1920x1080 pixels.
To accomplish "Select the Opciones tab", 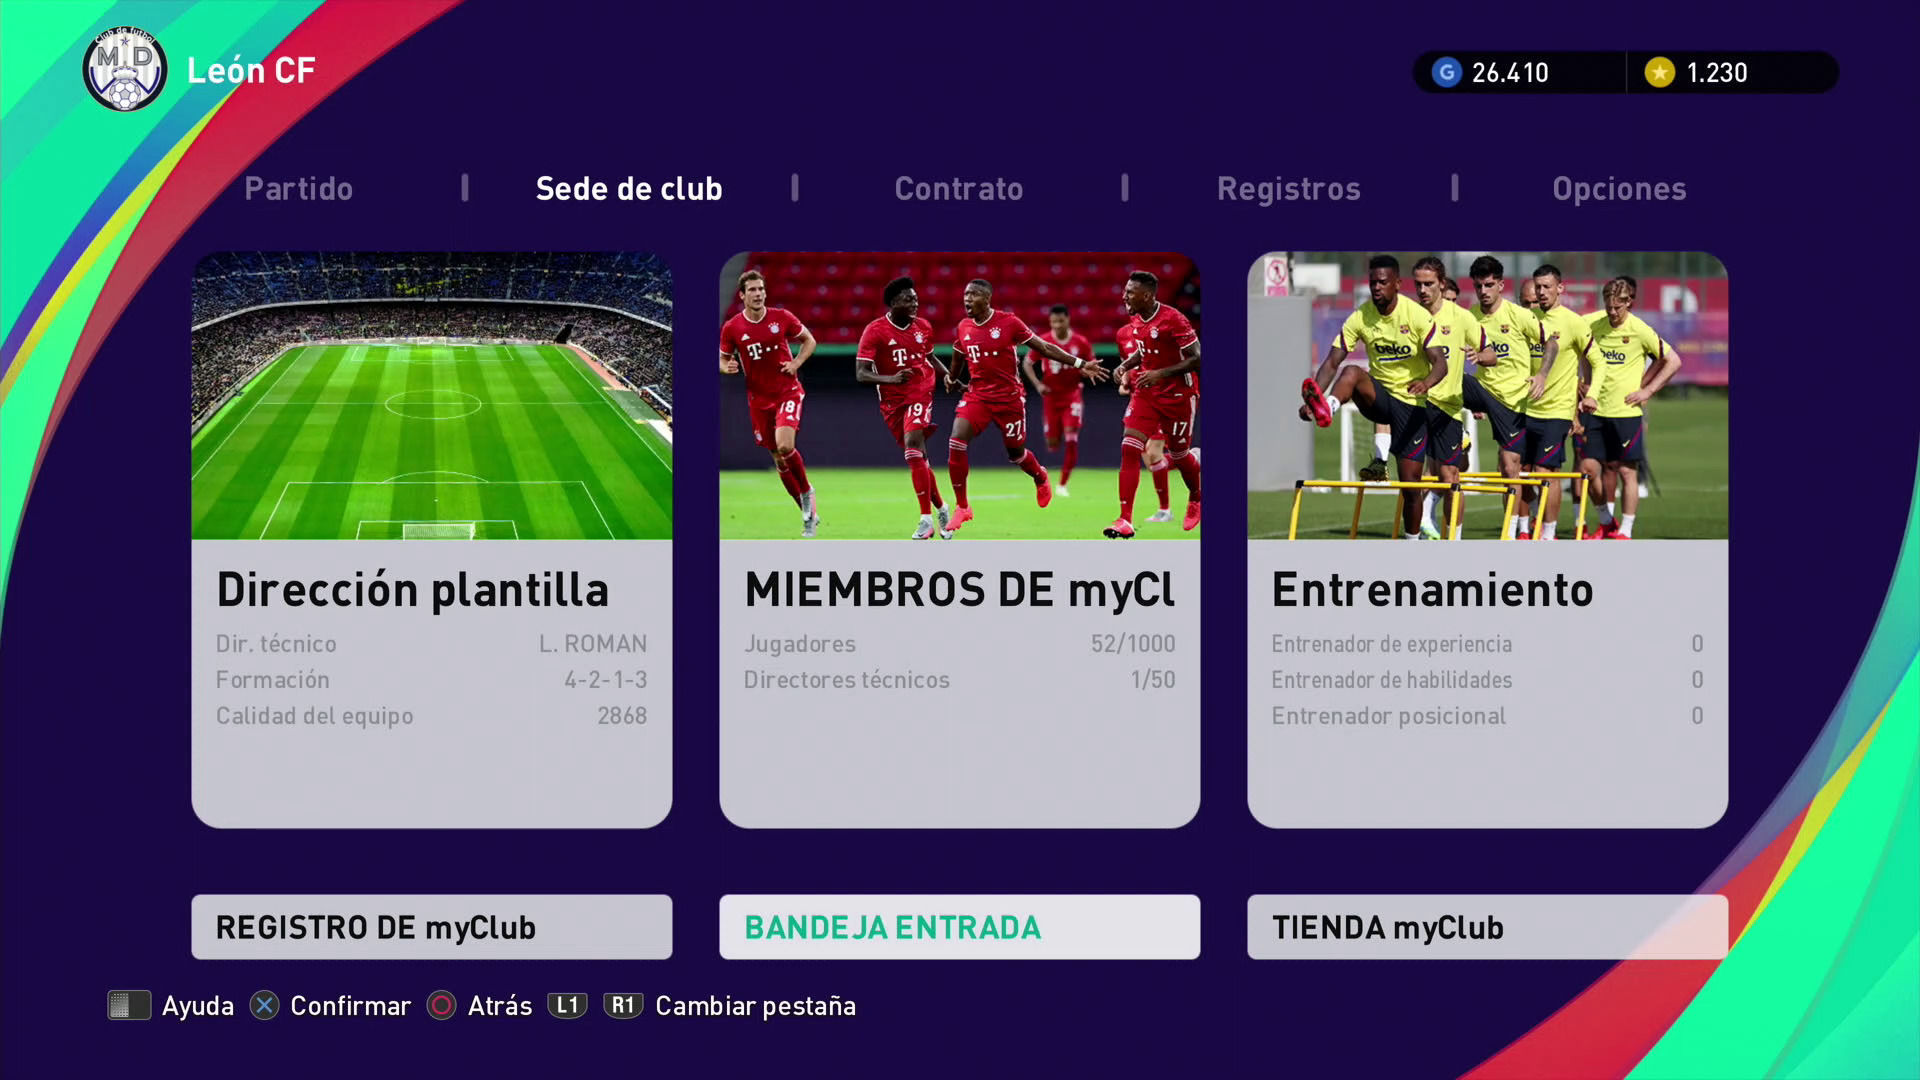I will 1618,189.
